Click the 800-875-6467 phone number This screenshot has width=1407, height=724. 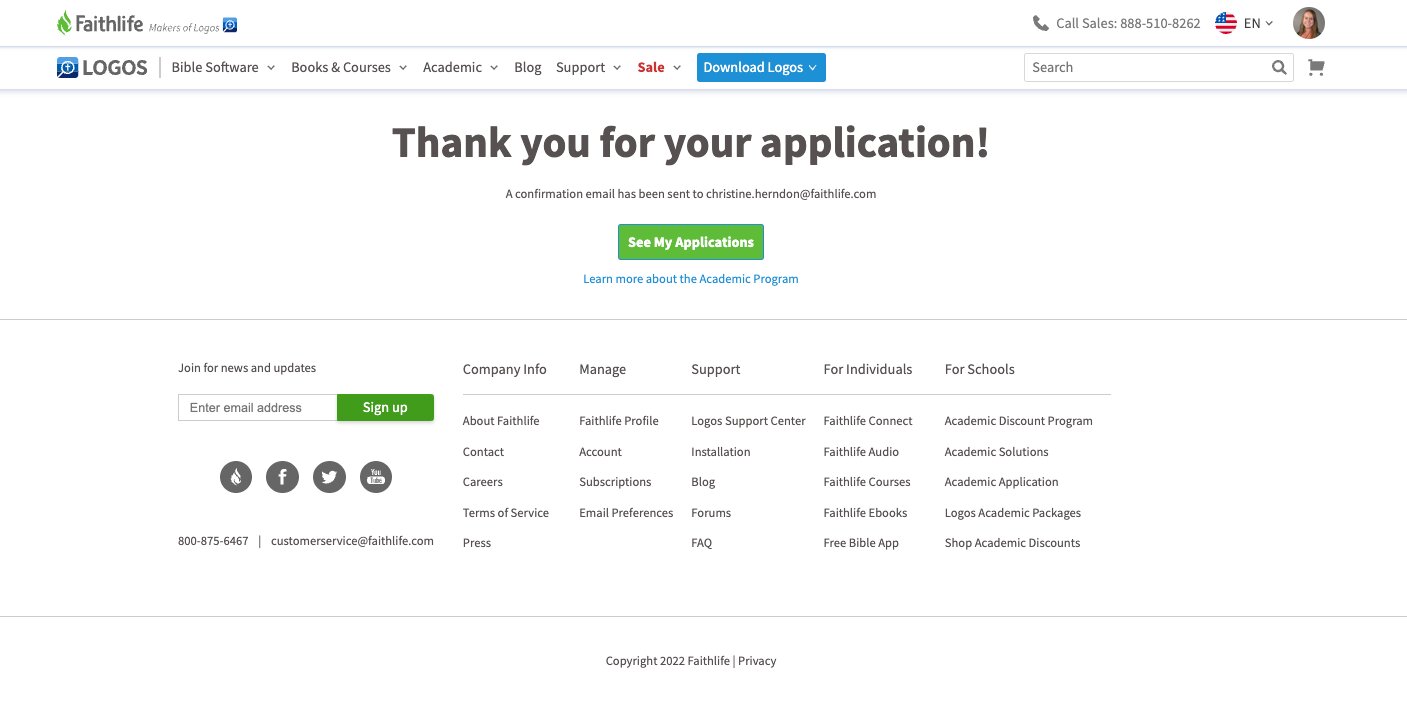click(213, 541)
